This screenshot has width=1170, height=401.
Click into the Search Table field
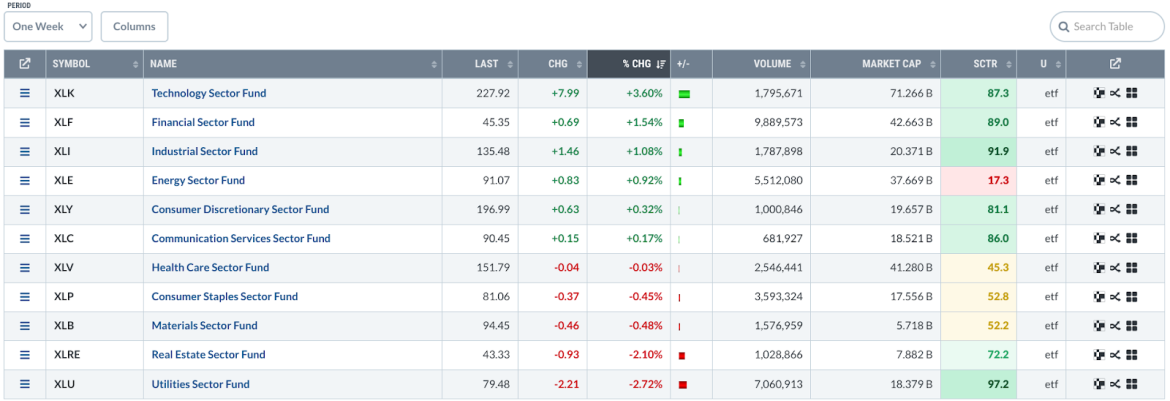(x=1108, y=26)
